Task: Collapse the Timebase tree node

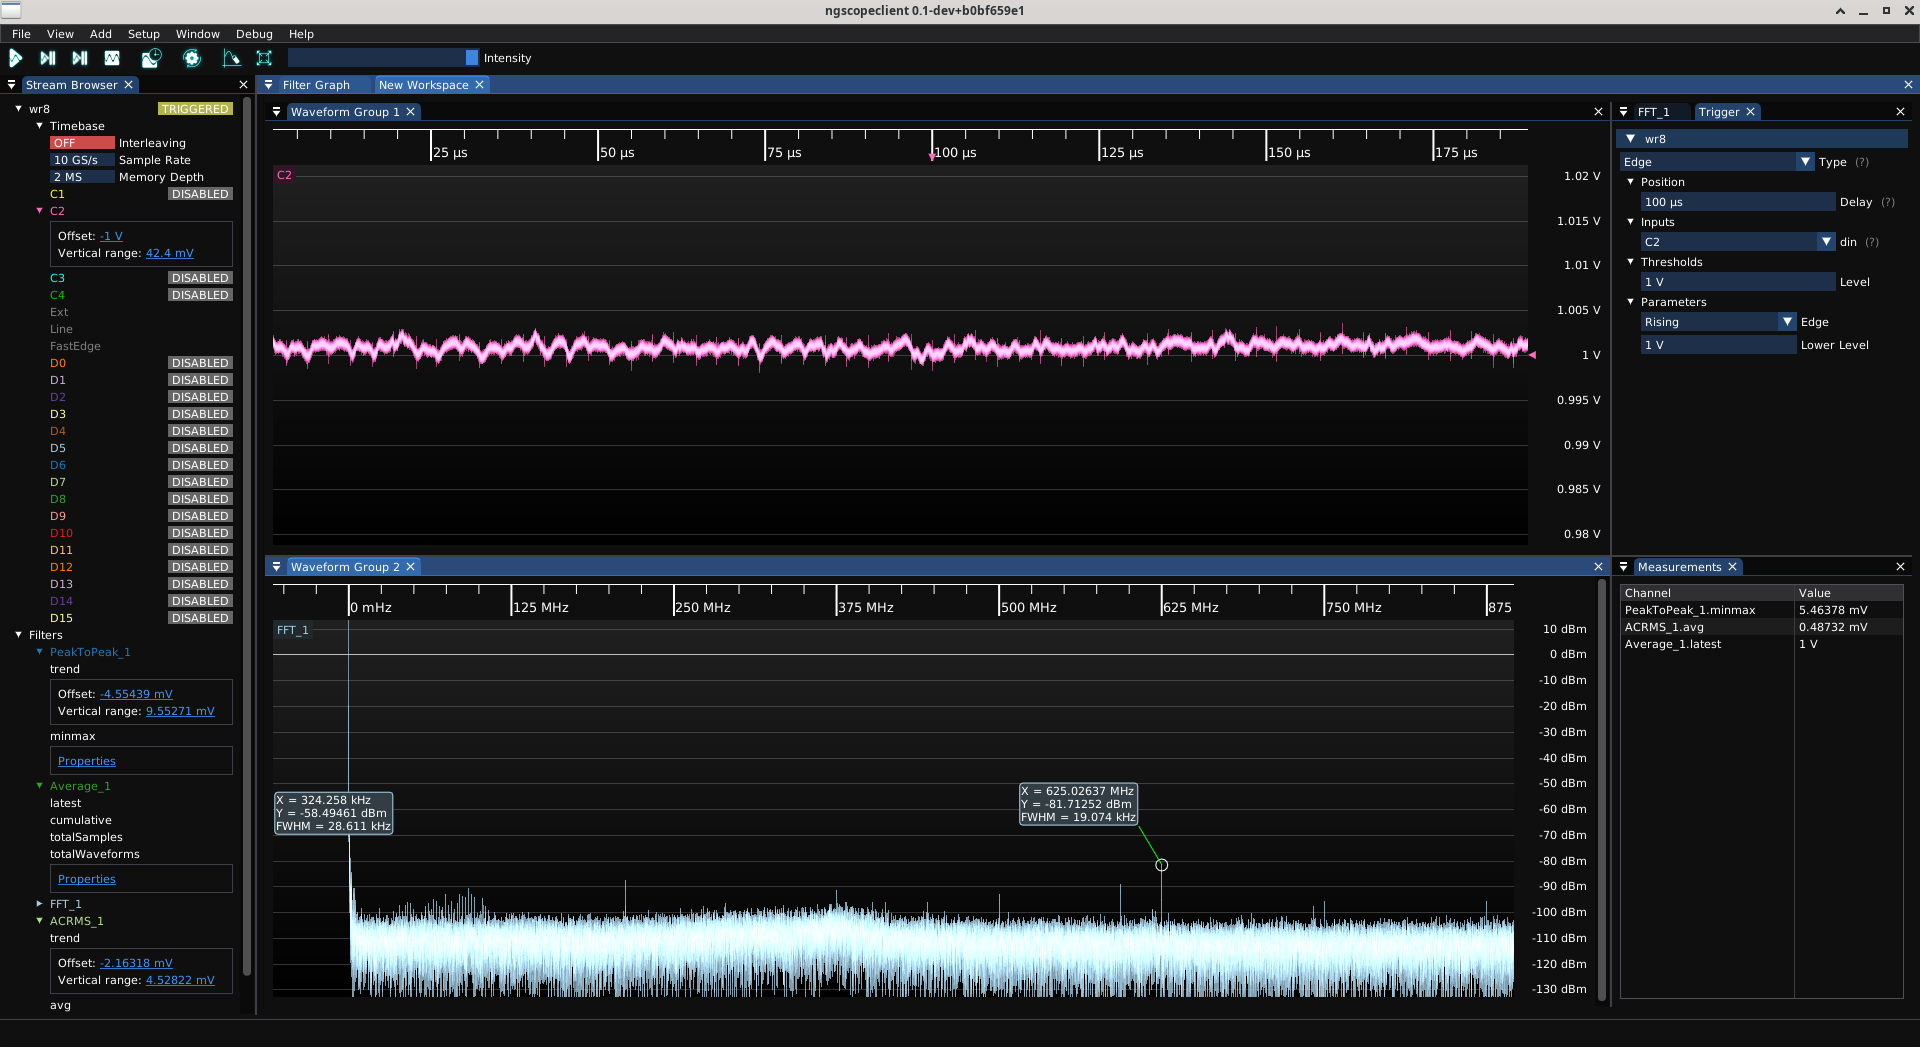Action: click(x=40, y=126)
